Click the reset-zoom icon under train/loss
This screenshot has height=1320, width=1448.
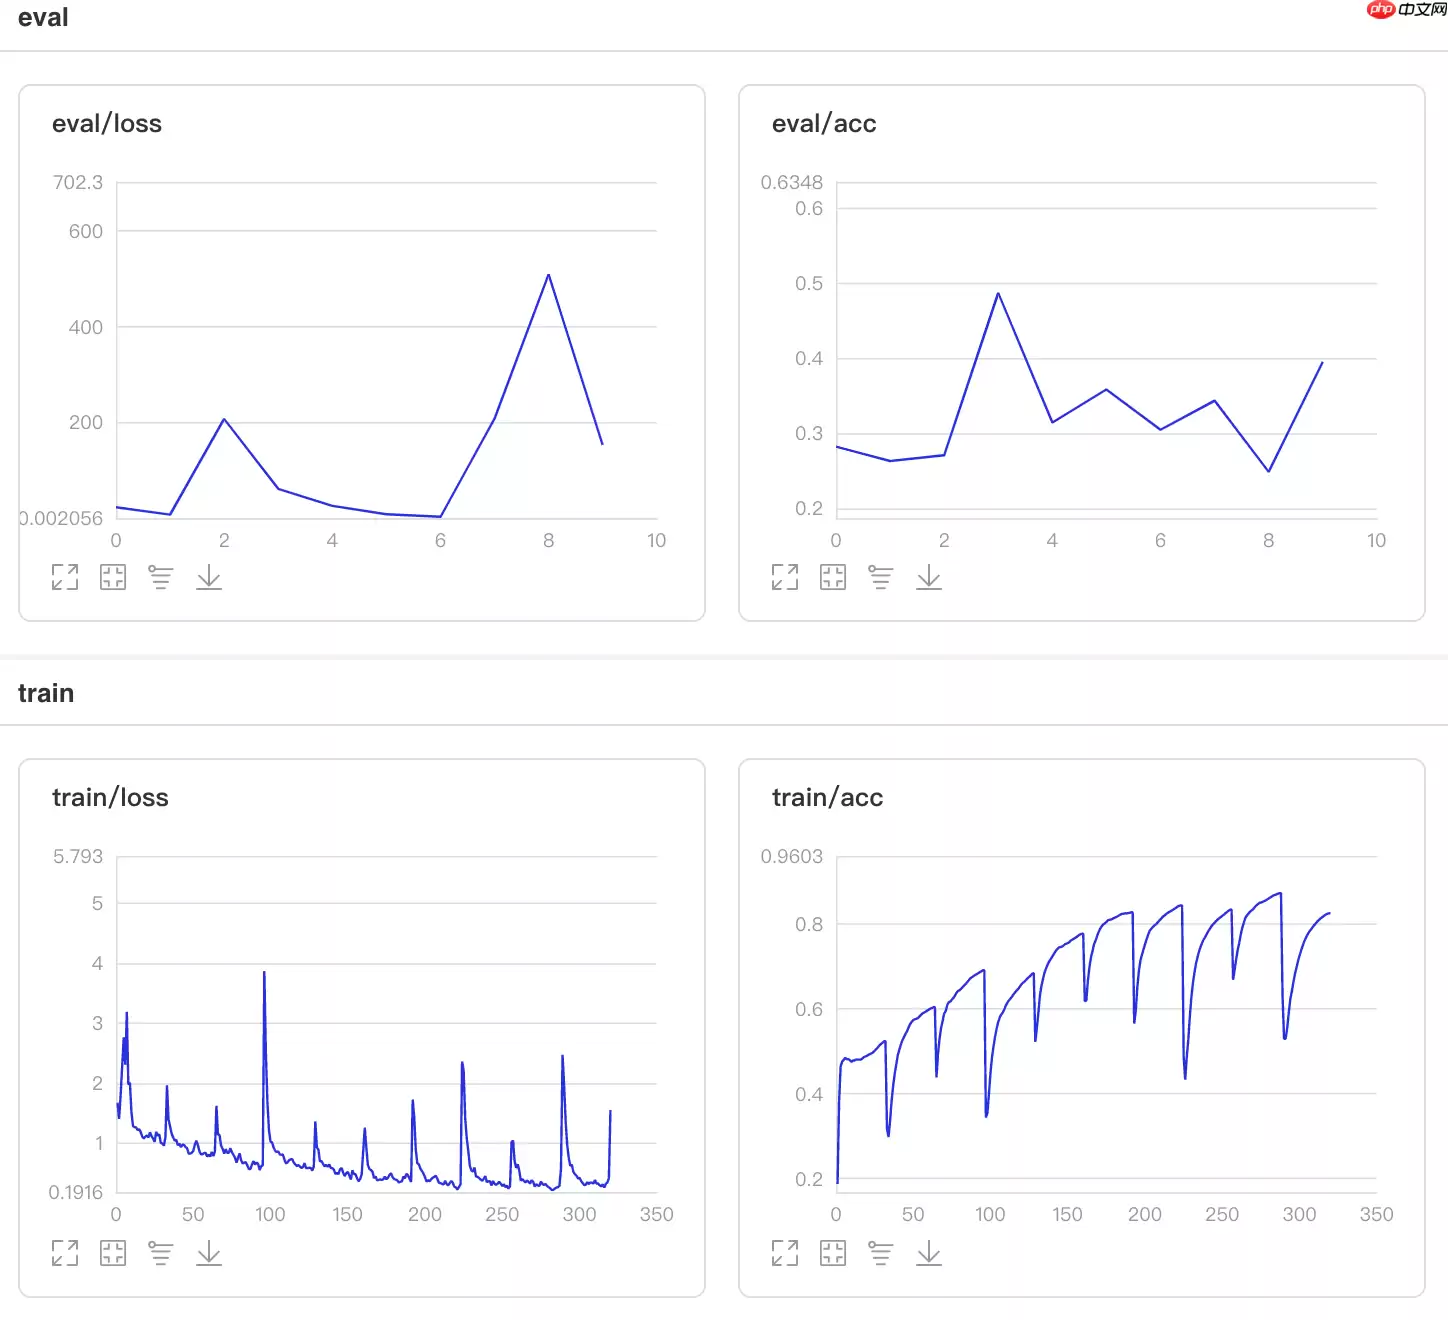[x=113, y=1253]
